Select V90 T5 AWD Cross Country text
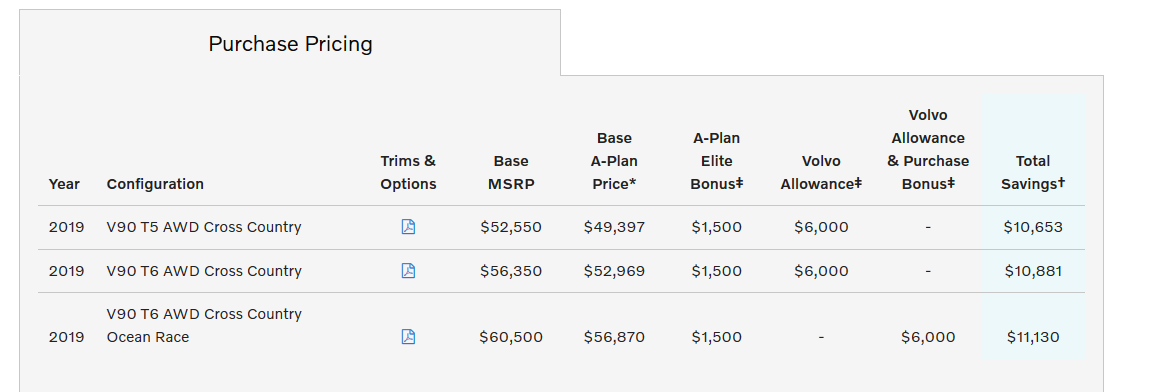This screenshot has height=392, width=1176. (x=204, y=227)
